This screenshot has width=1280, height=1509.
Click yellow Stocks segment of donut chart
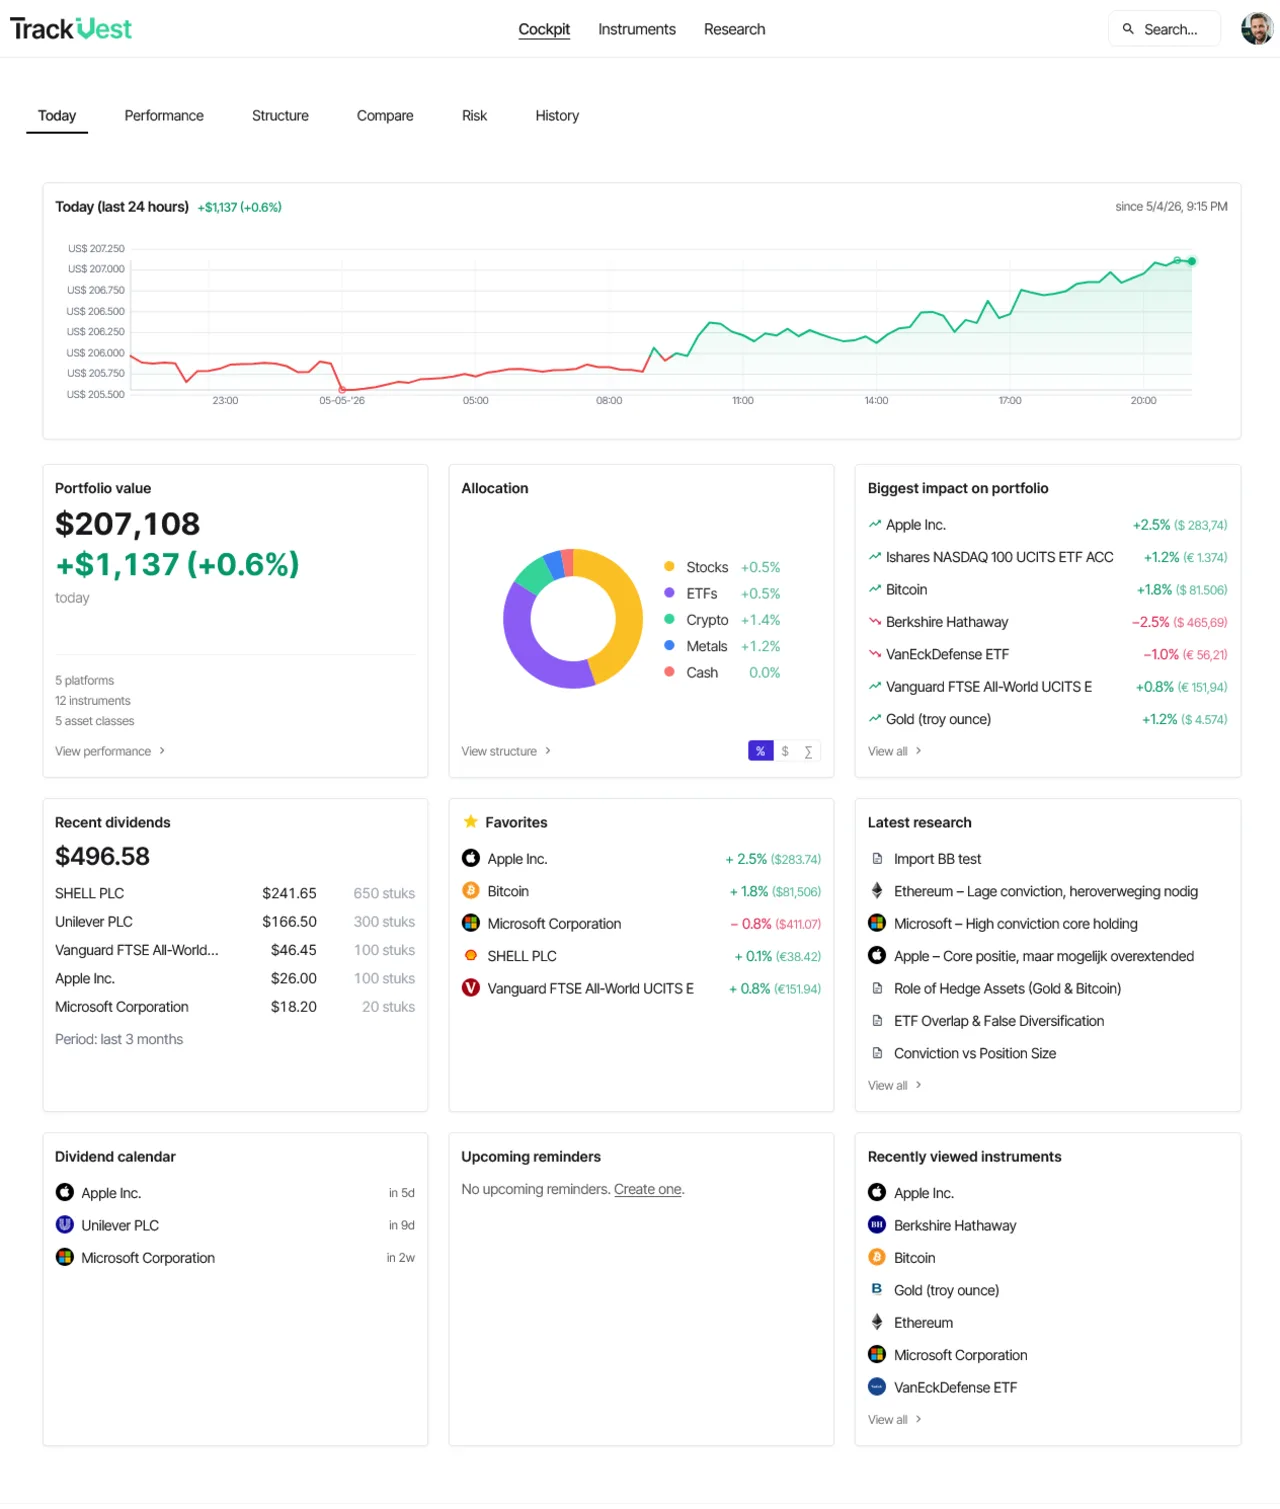click(628, 612)
